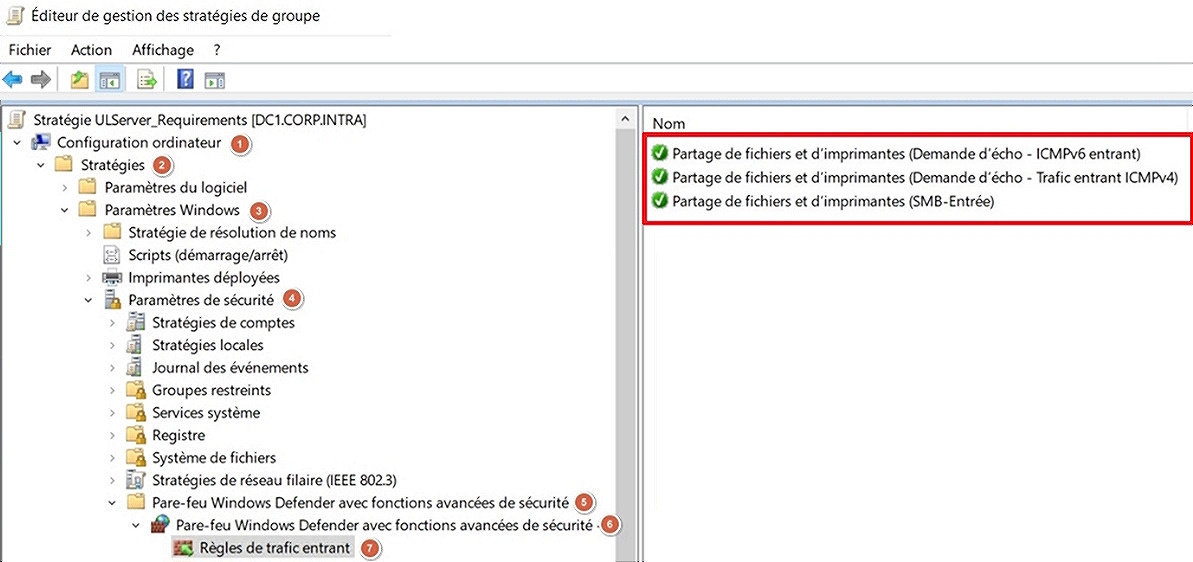The image size is (1193, 562).
Task: Click green checkmark of SMB-Entrée rule
Action: 660,202
